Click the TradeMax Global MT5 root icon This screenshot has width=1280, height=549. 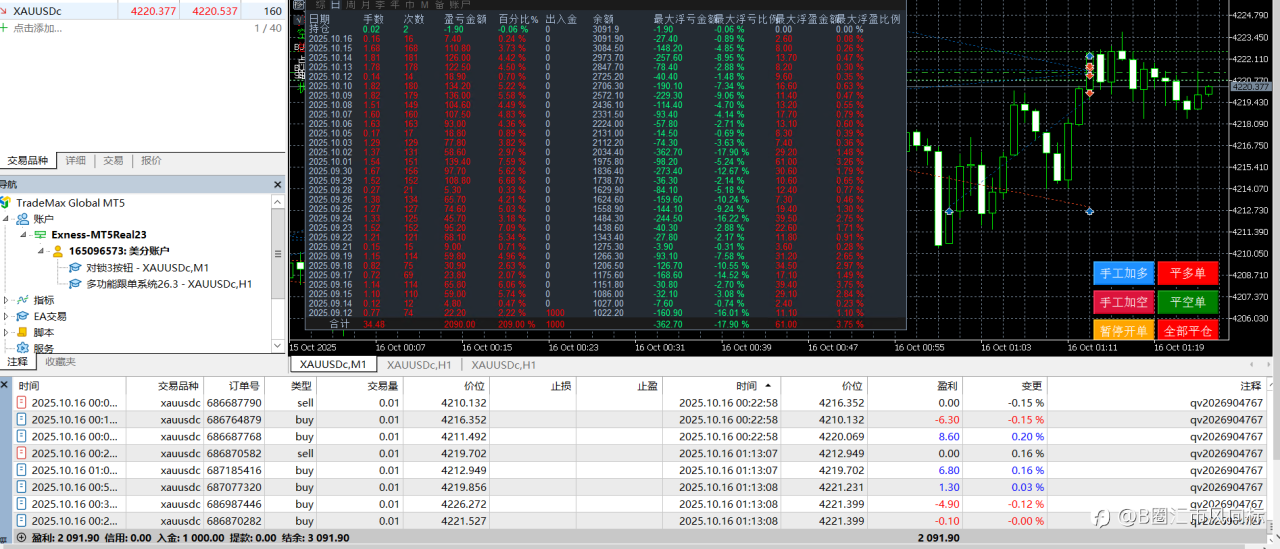(x=6, y=203)
